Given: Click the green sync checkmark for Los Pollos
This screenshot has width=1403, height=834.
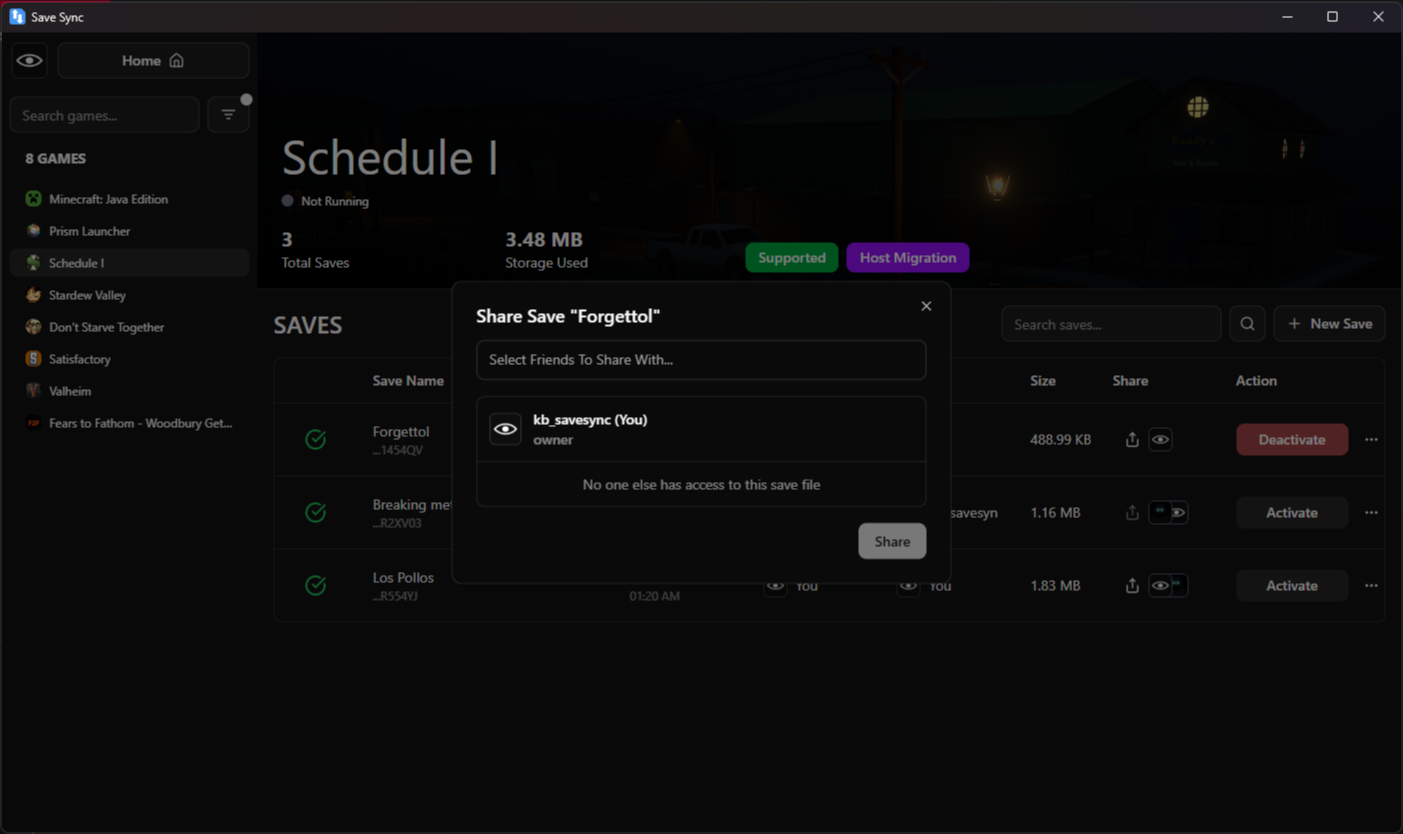Looking at the screenshot, I should pyautogui.click(x=315, y=586).
